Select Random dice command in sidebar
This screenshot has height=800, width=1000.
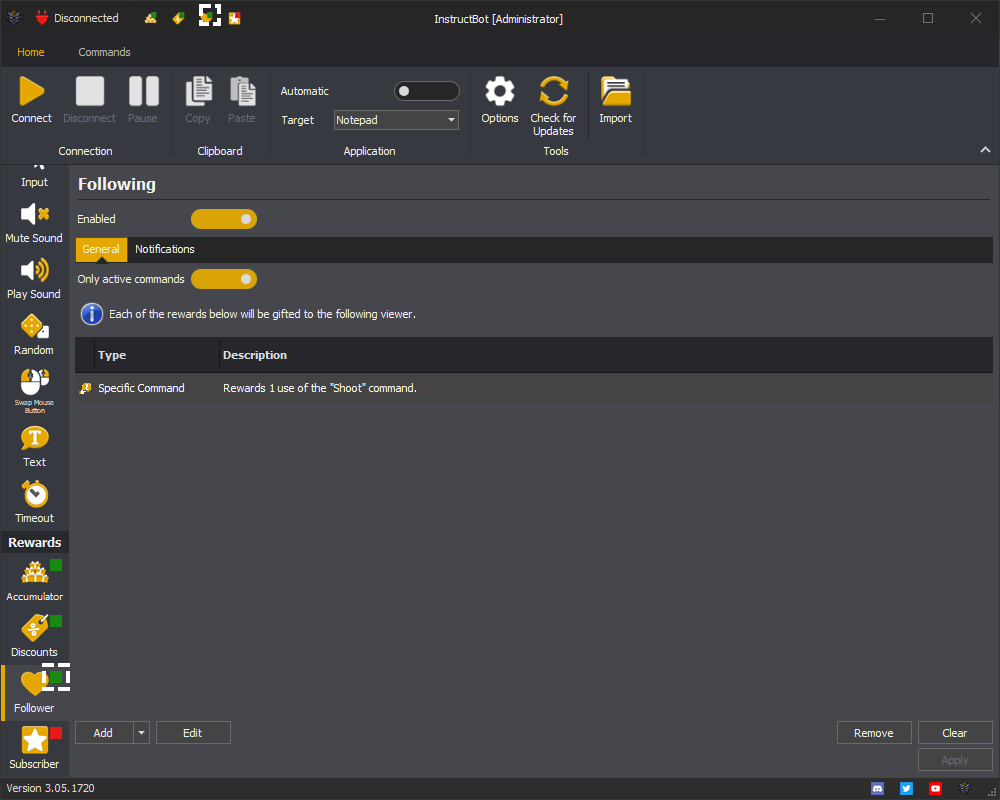(x=34, y=336)
